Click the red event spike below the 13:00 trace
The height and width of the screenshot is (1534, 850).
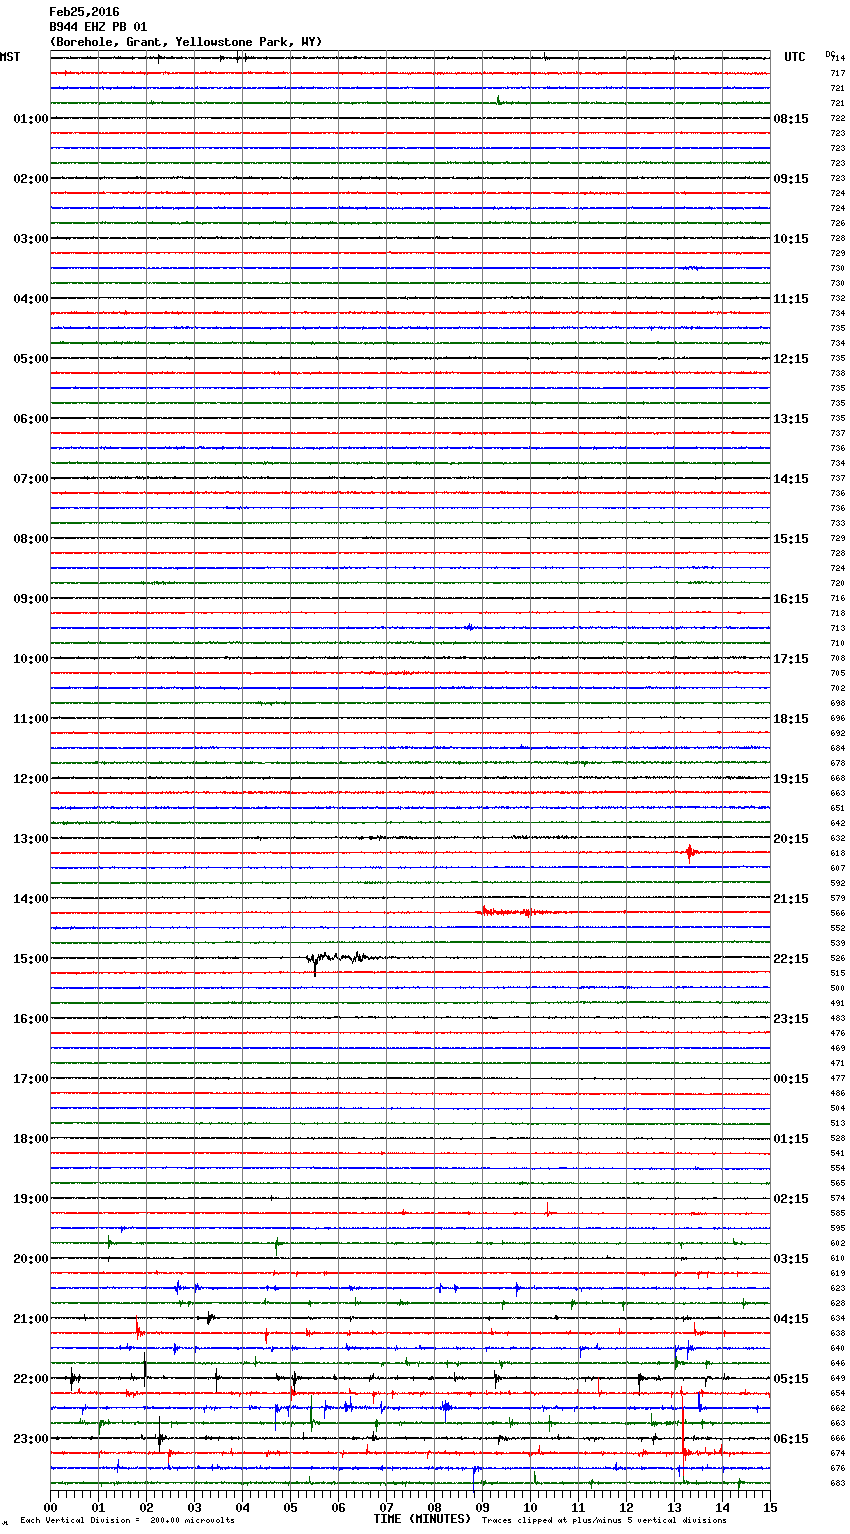690,852
